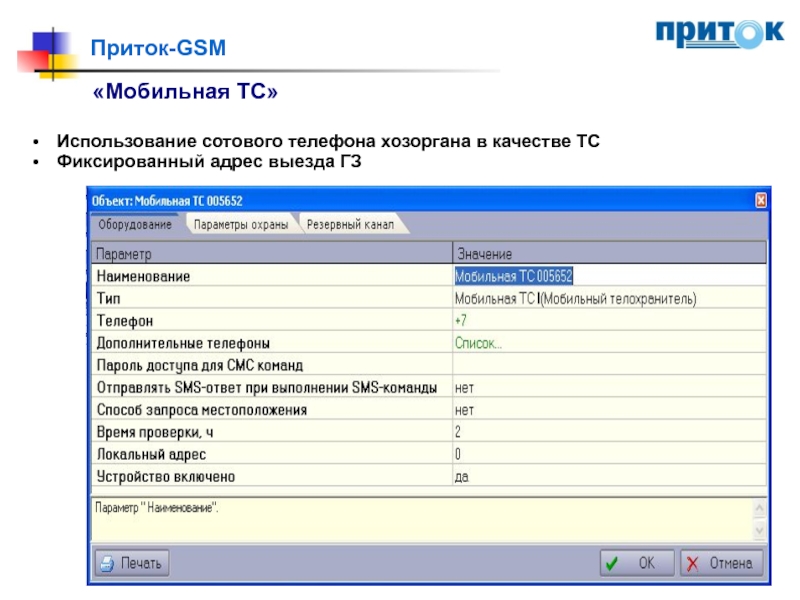Image resolution: width=800 pixels, height=600 pixels.
Task: Click description pane scrollbar down arrow
Action: 759,530
